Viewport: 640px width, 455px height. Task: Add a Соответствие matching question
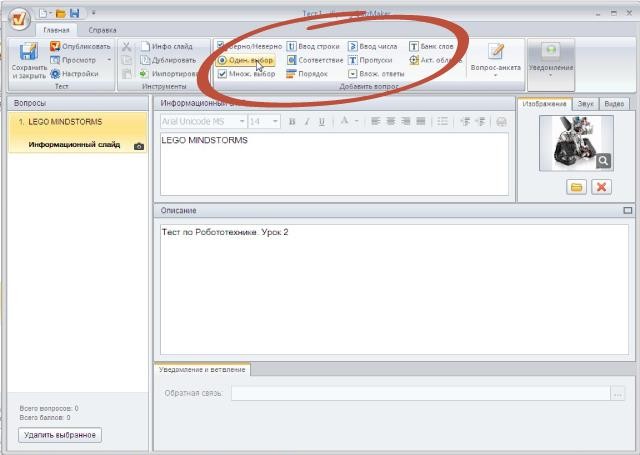315,60
